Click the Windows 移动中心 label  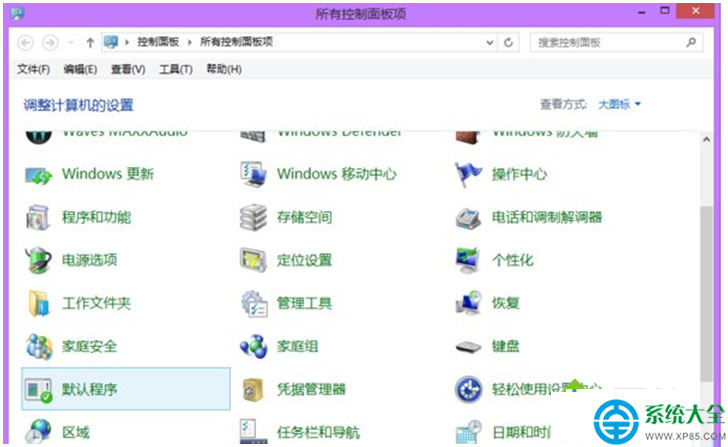pyautogui.click(x=337, y=174)
